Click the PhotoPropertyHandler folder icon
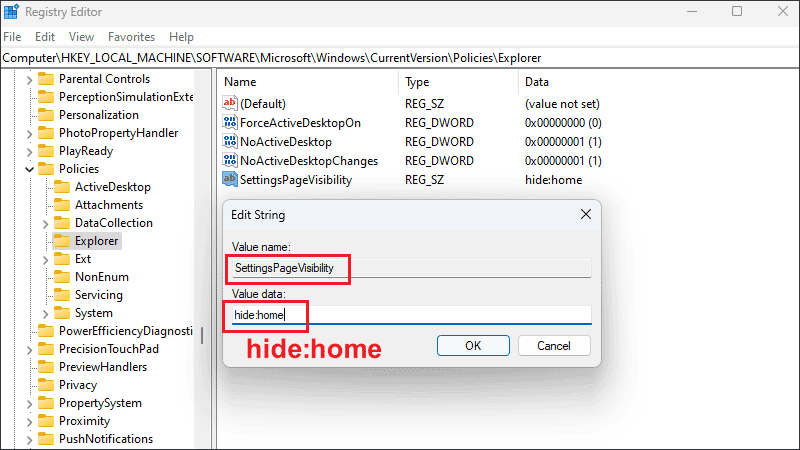The image size is (800, 450). coord(46,133)
